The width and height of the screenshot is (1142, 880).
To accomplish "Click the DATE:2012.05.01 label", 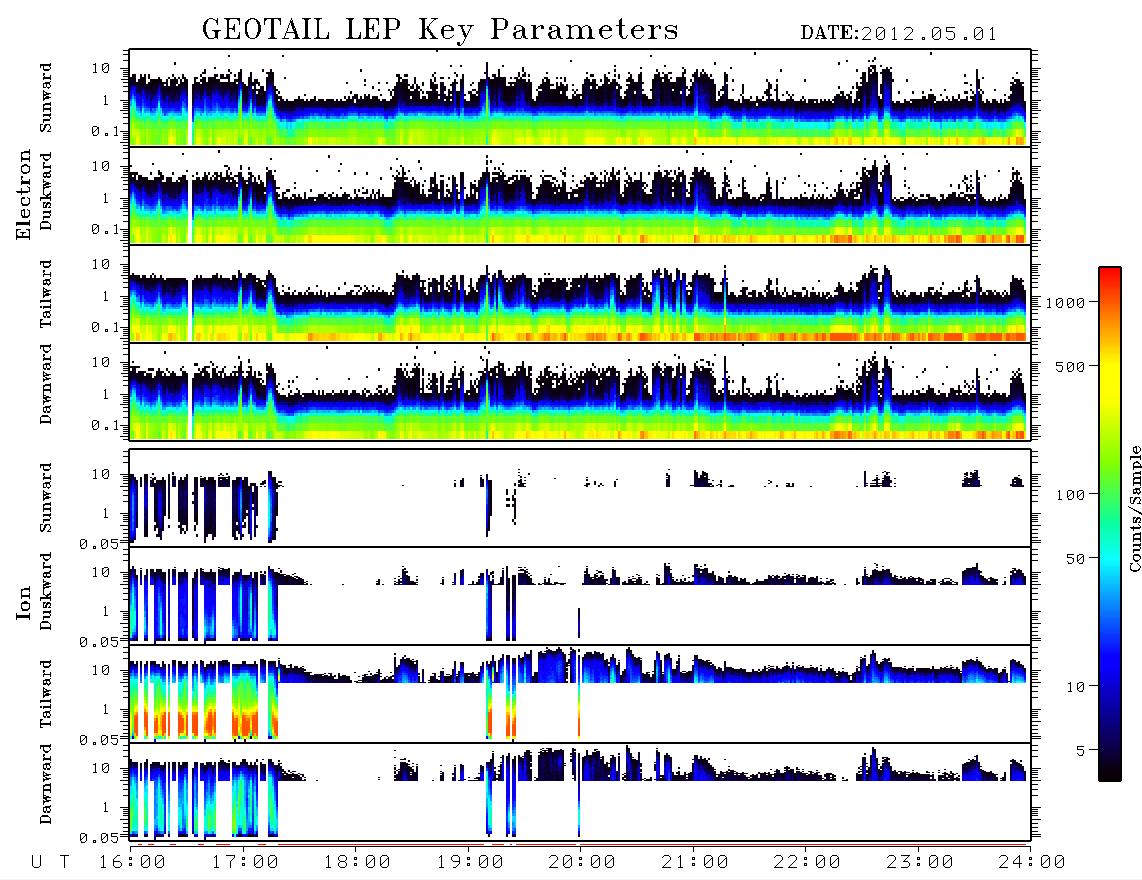I will 899,34.
